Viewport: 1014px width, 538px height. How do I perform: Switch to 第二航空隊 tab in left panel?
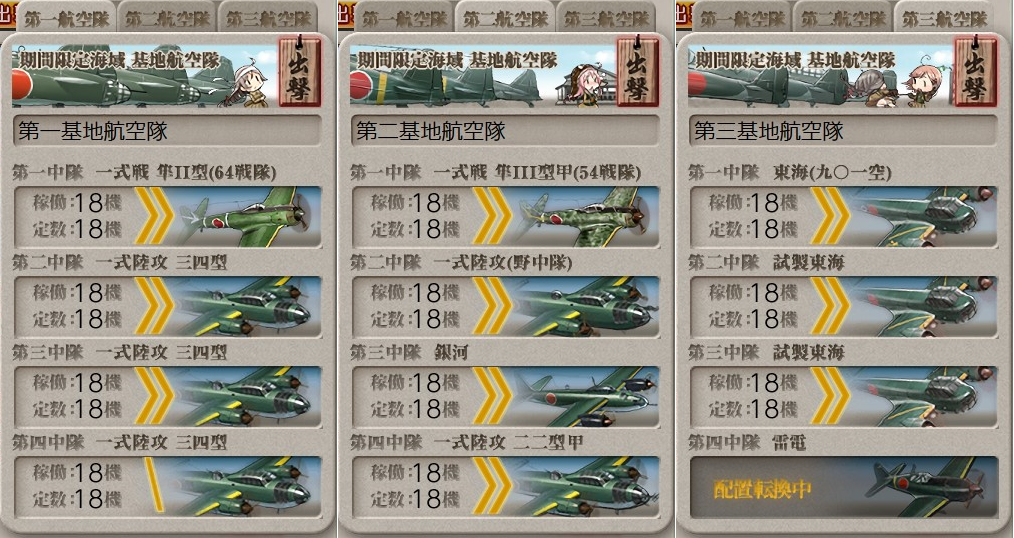pyautogui.click(x=167, y=17)
